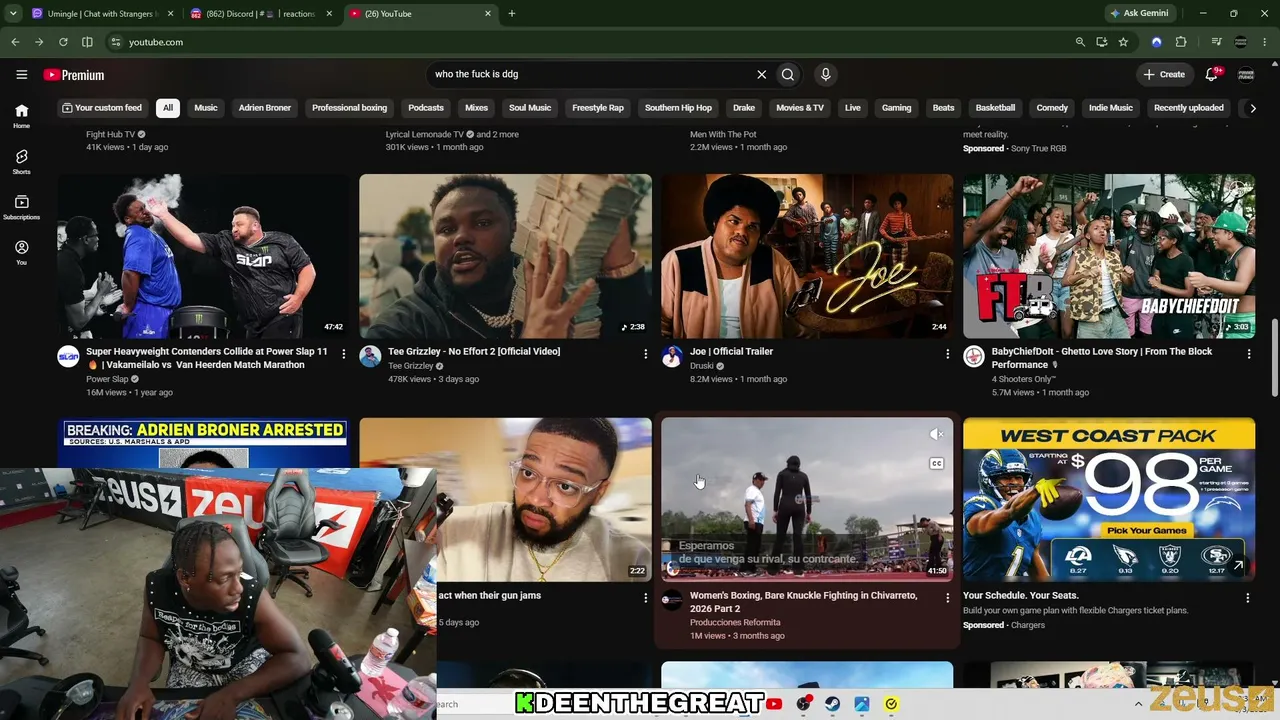
Task: Visit Producciones Reformita channel name
Action: [735, 622]
